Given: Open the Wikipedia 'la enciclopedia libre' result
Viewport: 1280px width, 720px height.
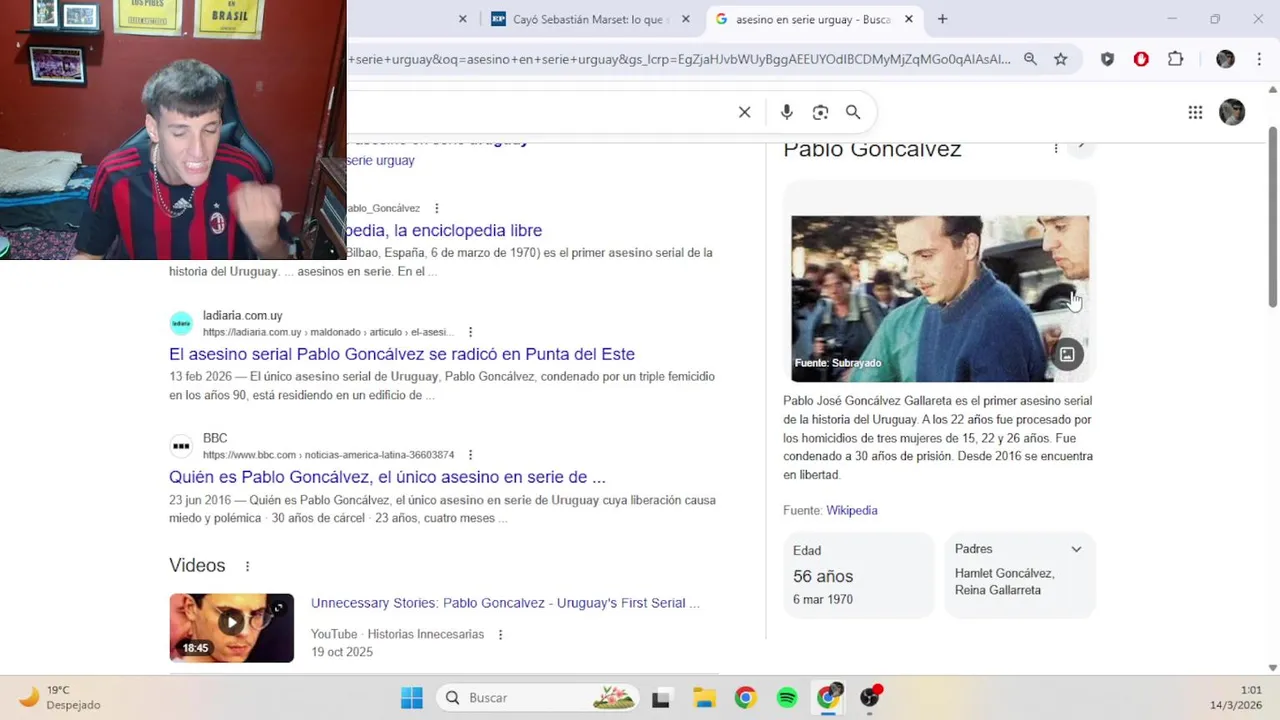Looking at the screenshot, I should pyautogui.click(x=444, y=230).
